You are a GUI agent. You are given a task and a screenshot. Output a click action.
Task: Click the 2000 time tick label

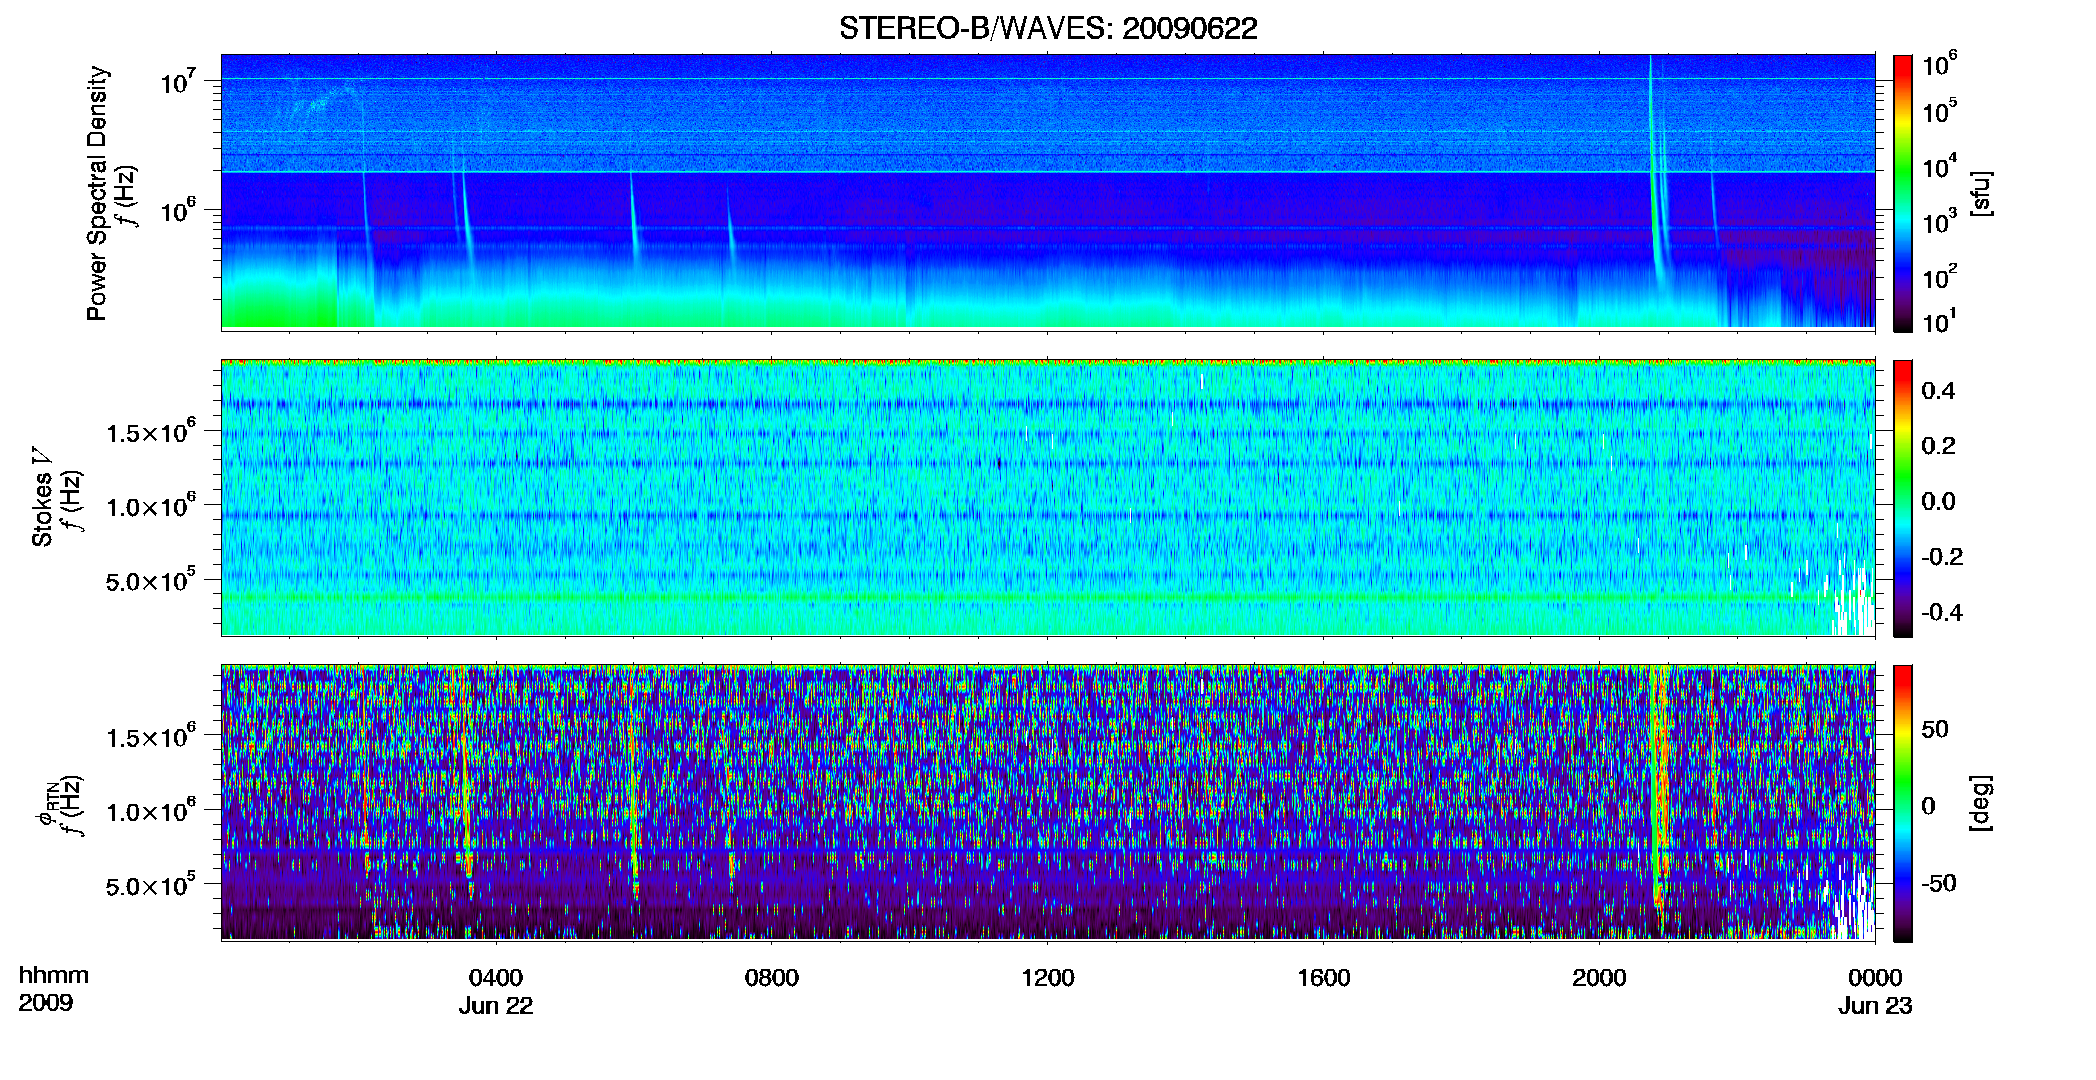tap(1599, 978)
